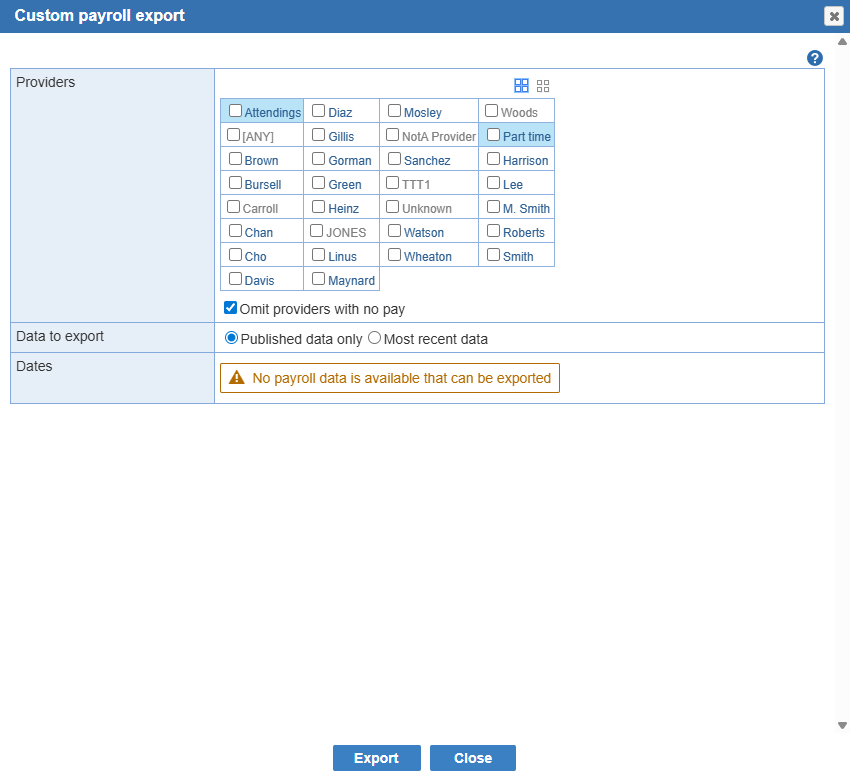Check the [ANY] provider checkbox
850x779 pixels.
coord(233,134)
